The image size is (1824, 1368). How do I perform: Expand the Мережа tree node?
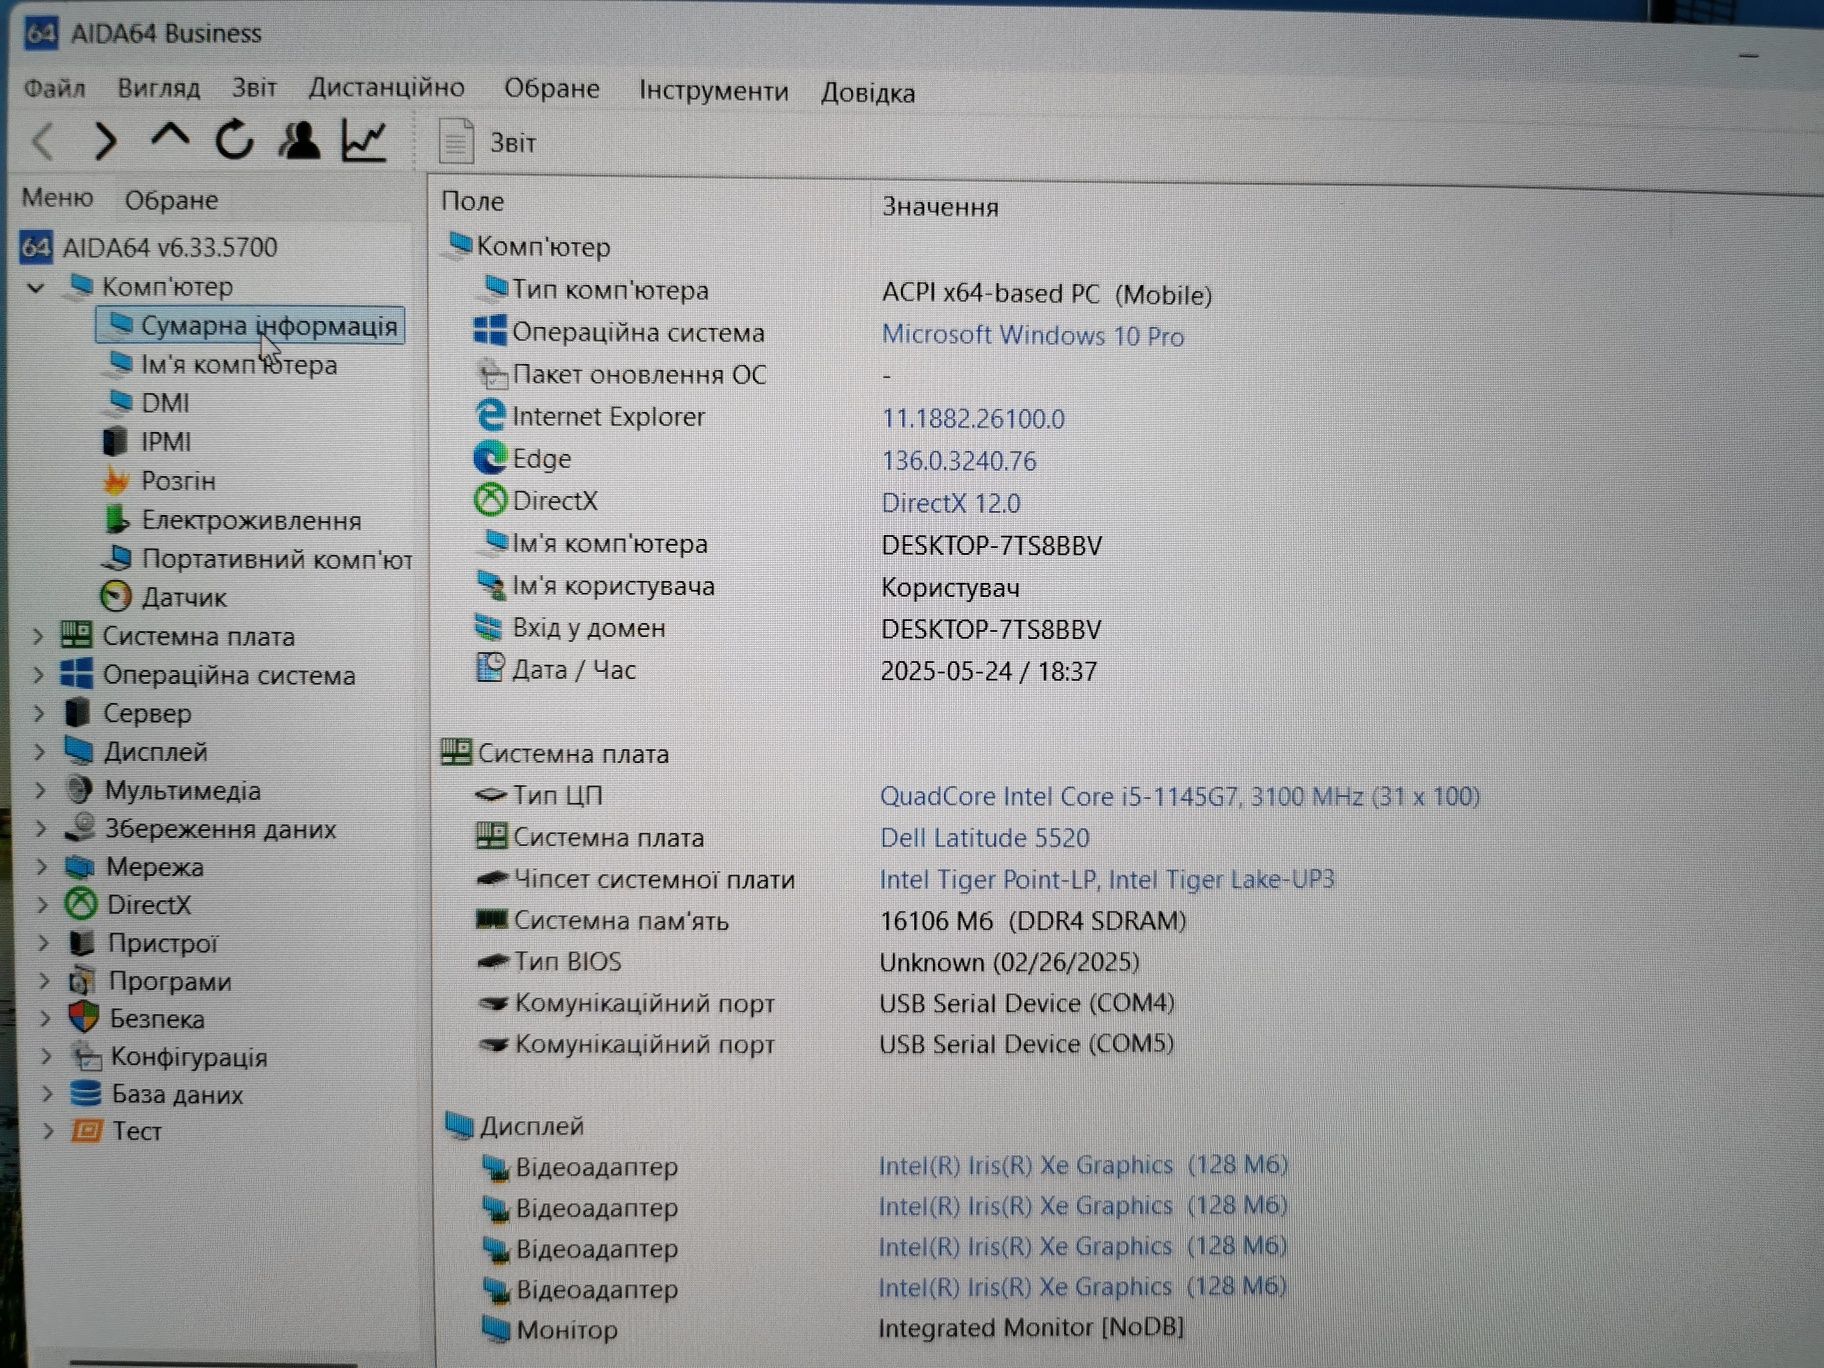[42, 867]
